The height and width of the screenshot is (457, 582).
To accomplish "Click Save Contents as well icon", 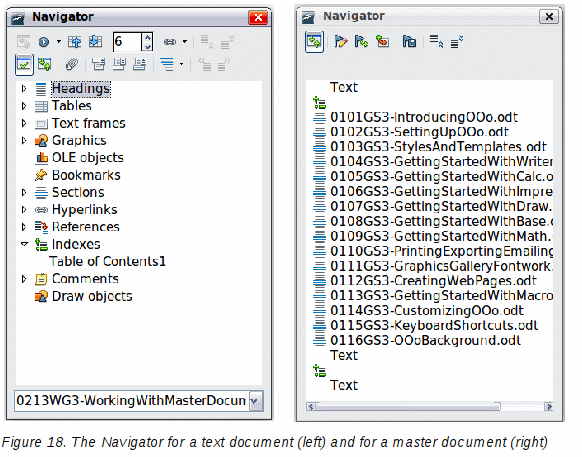I will coord(409,41).
